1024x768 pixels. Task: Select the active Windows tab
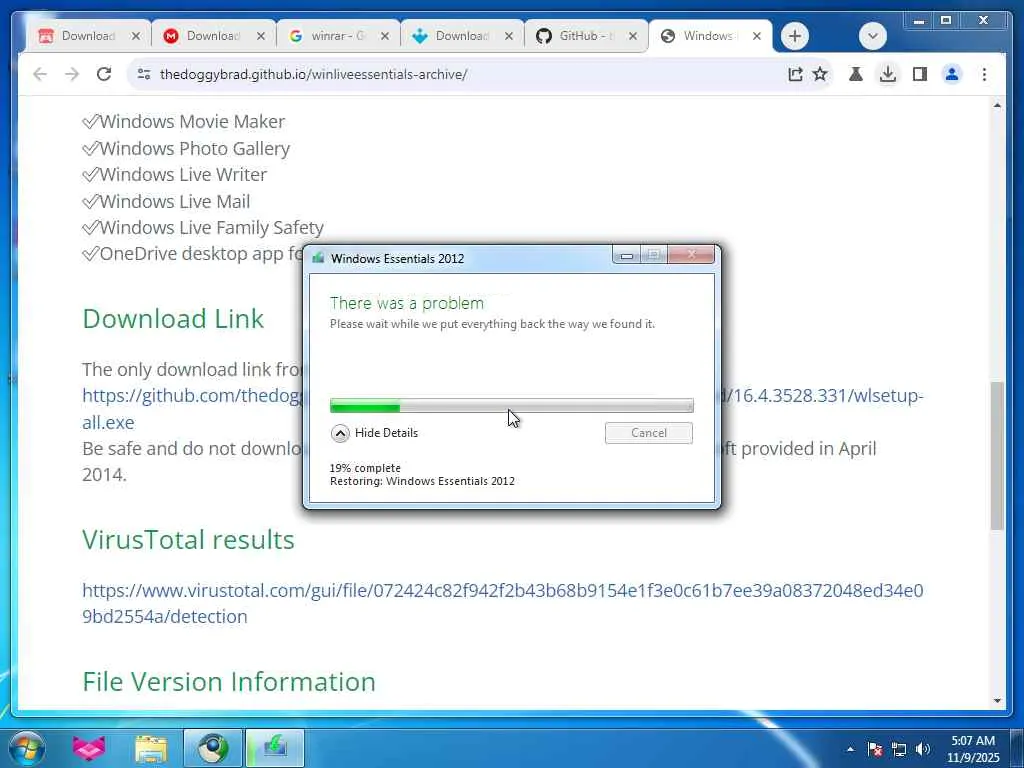click(708, 36)
